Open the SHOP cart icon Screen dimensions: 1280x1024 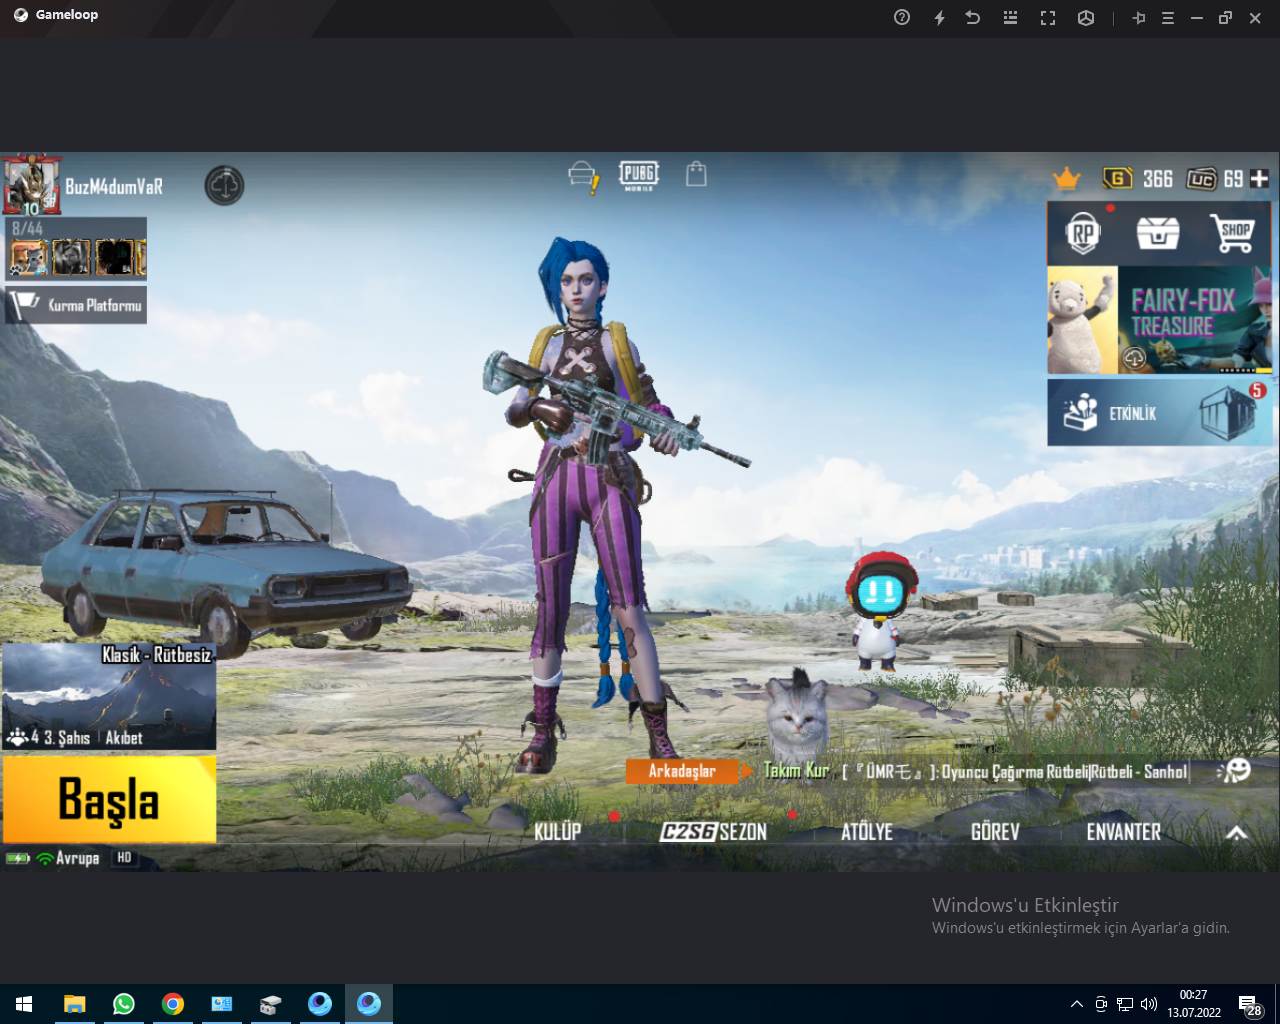1235,233
